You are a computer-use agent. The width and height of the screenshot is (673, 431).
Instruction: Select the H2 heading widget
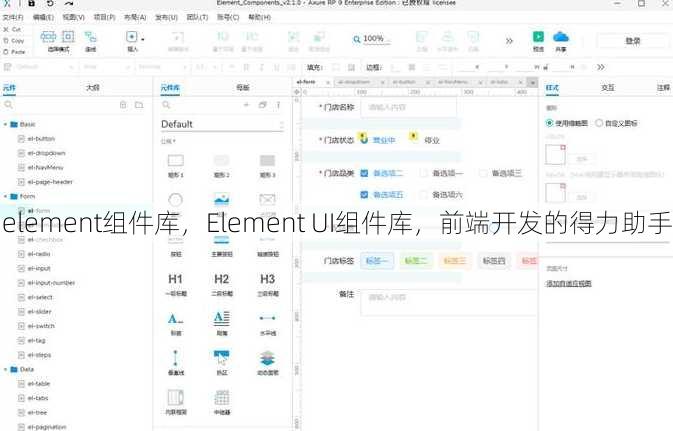point(221,285)
